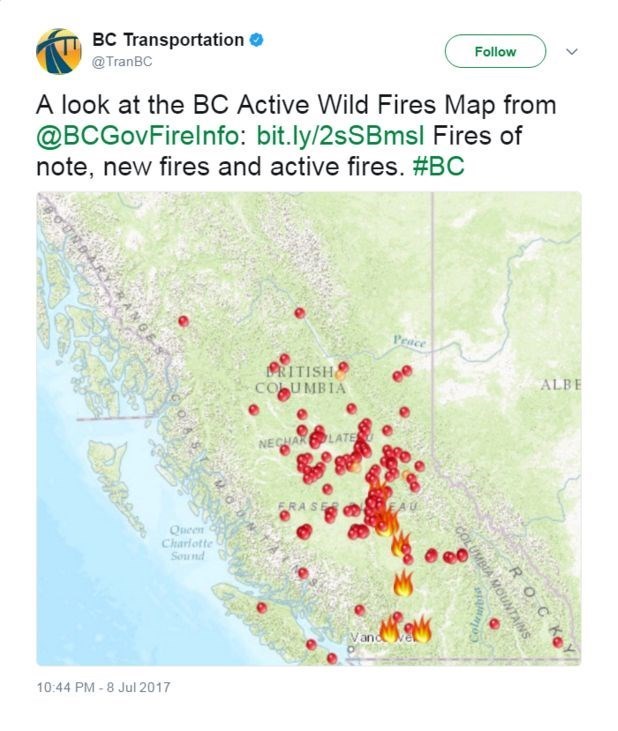This screenshot has width=618, height=731.
Task: Select the red marker on western Vancouver Island
Action: (x=261, y=607)
